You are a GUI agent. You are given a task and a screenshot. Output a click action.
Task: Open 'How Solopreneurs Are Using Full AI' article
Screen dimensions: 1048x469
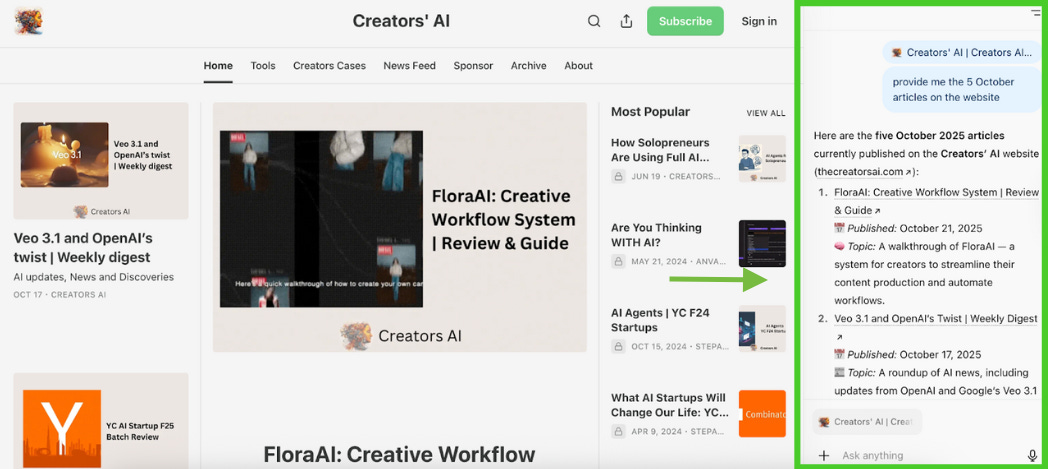(x=660, y=150)
